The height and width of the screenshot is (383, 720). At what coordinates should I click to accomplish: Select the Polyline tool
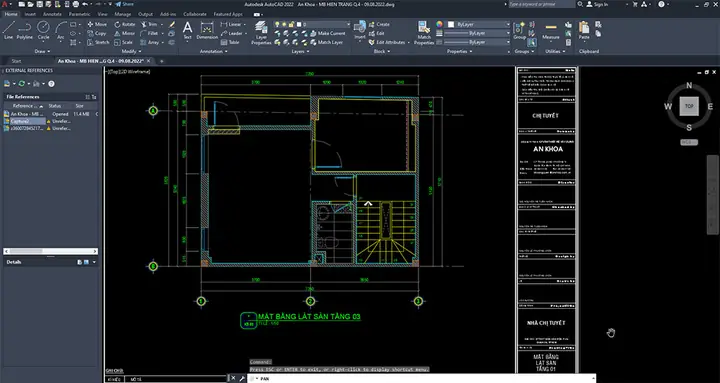point(24,30)
